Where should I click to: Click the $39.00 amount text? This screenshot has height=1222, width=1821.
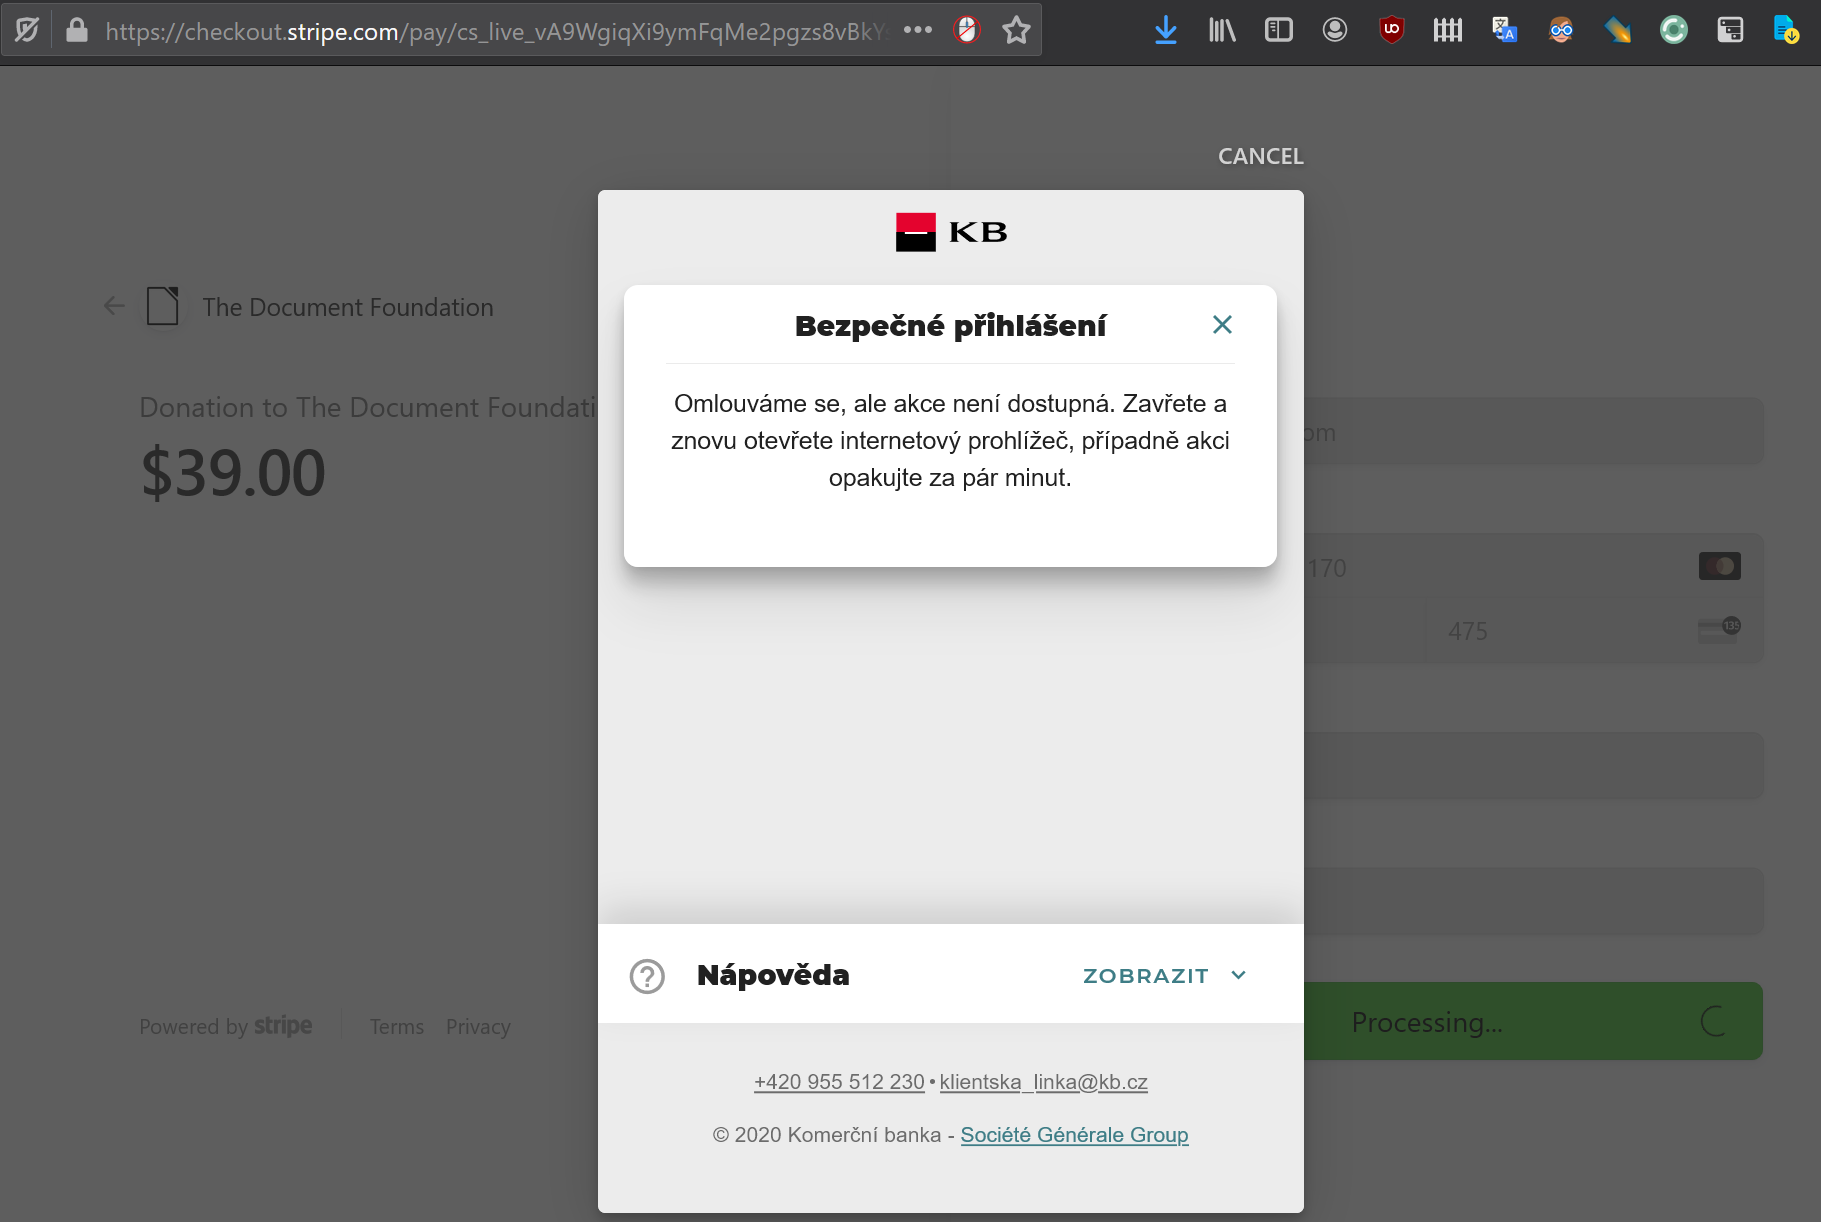pos(233,473)
